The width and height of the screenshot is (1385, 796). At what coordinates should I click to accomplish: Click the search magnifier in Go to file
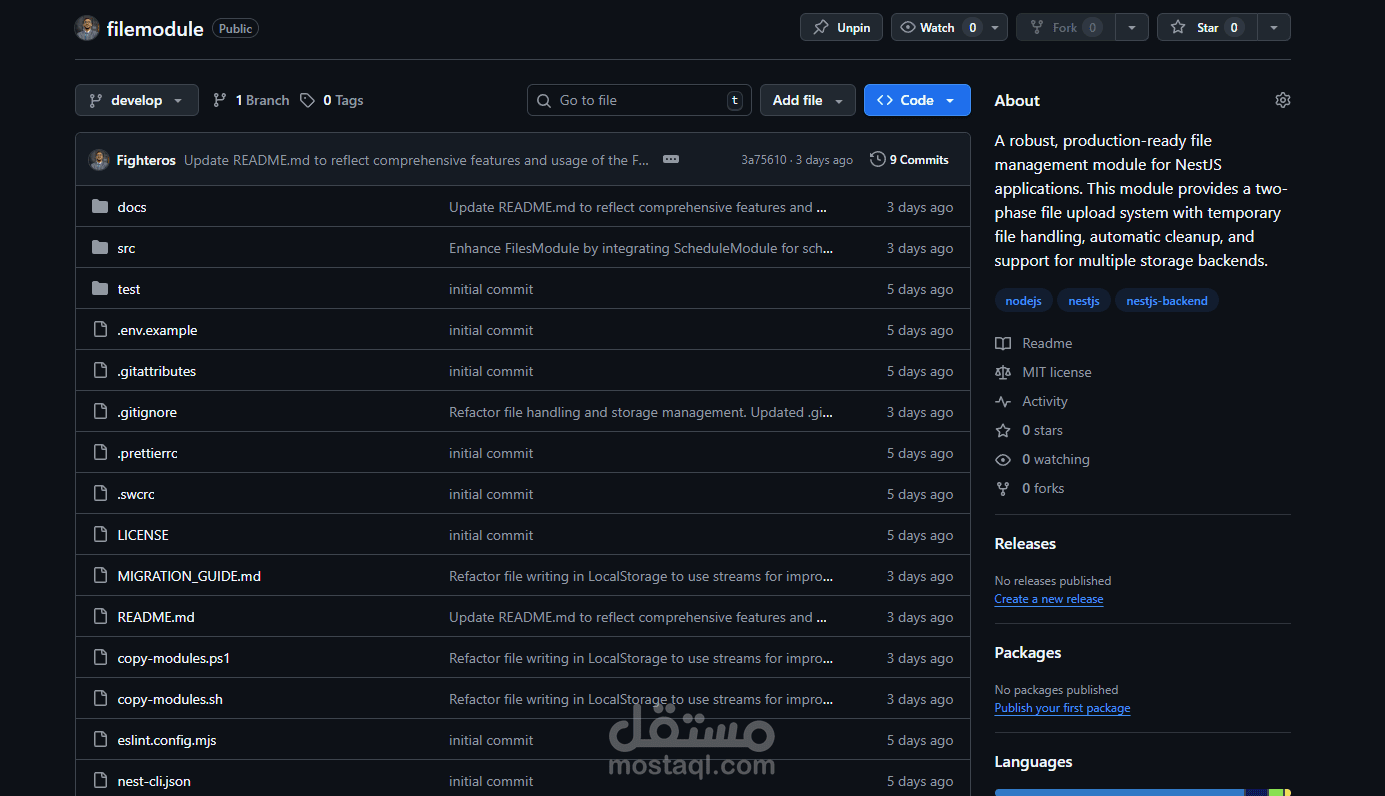tap(543, 100)
